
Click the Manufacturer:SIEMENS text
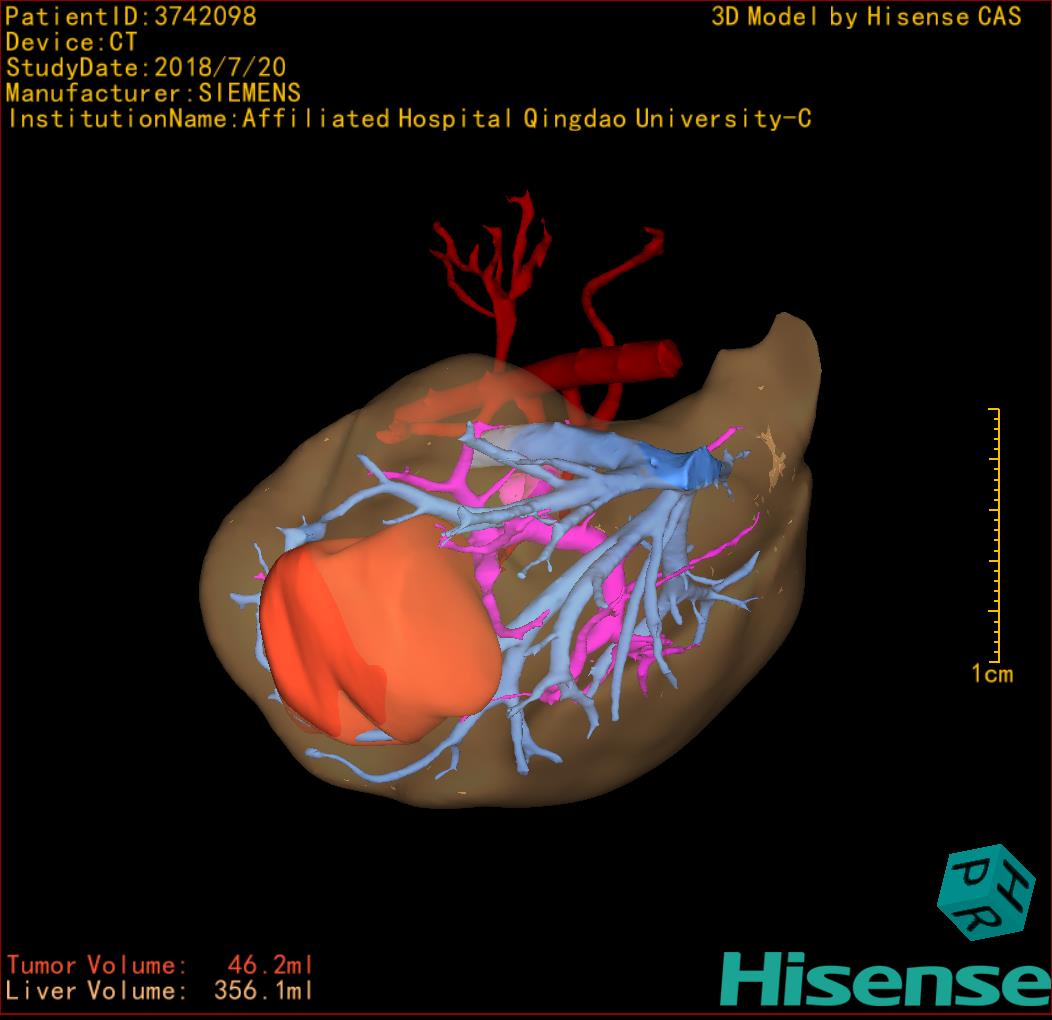pyautogui.click(x=154, y=93)
